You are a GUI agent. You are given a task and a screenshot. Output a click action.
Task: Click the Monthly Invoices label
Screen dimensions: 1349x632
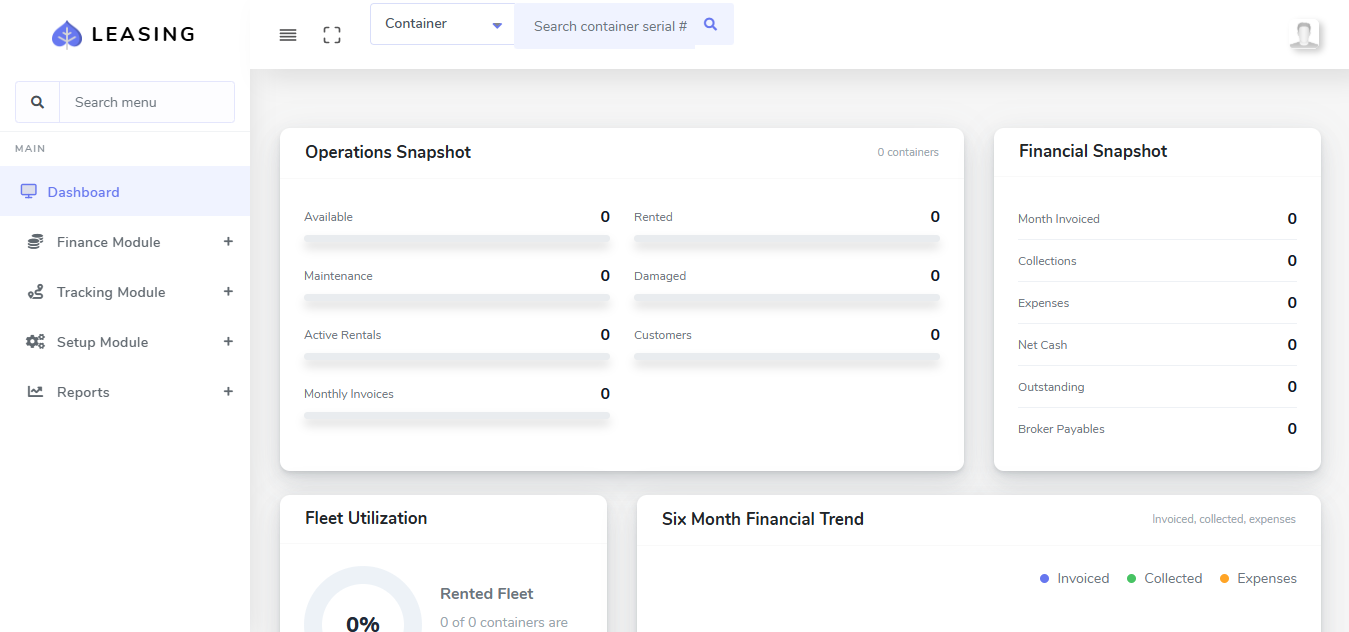click(x=349, y=394)
